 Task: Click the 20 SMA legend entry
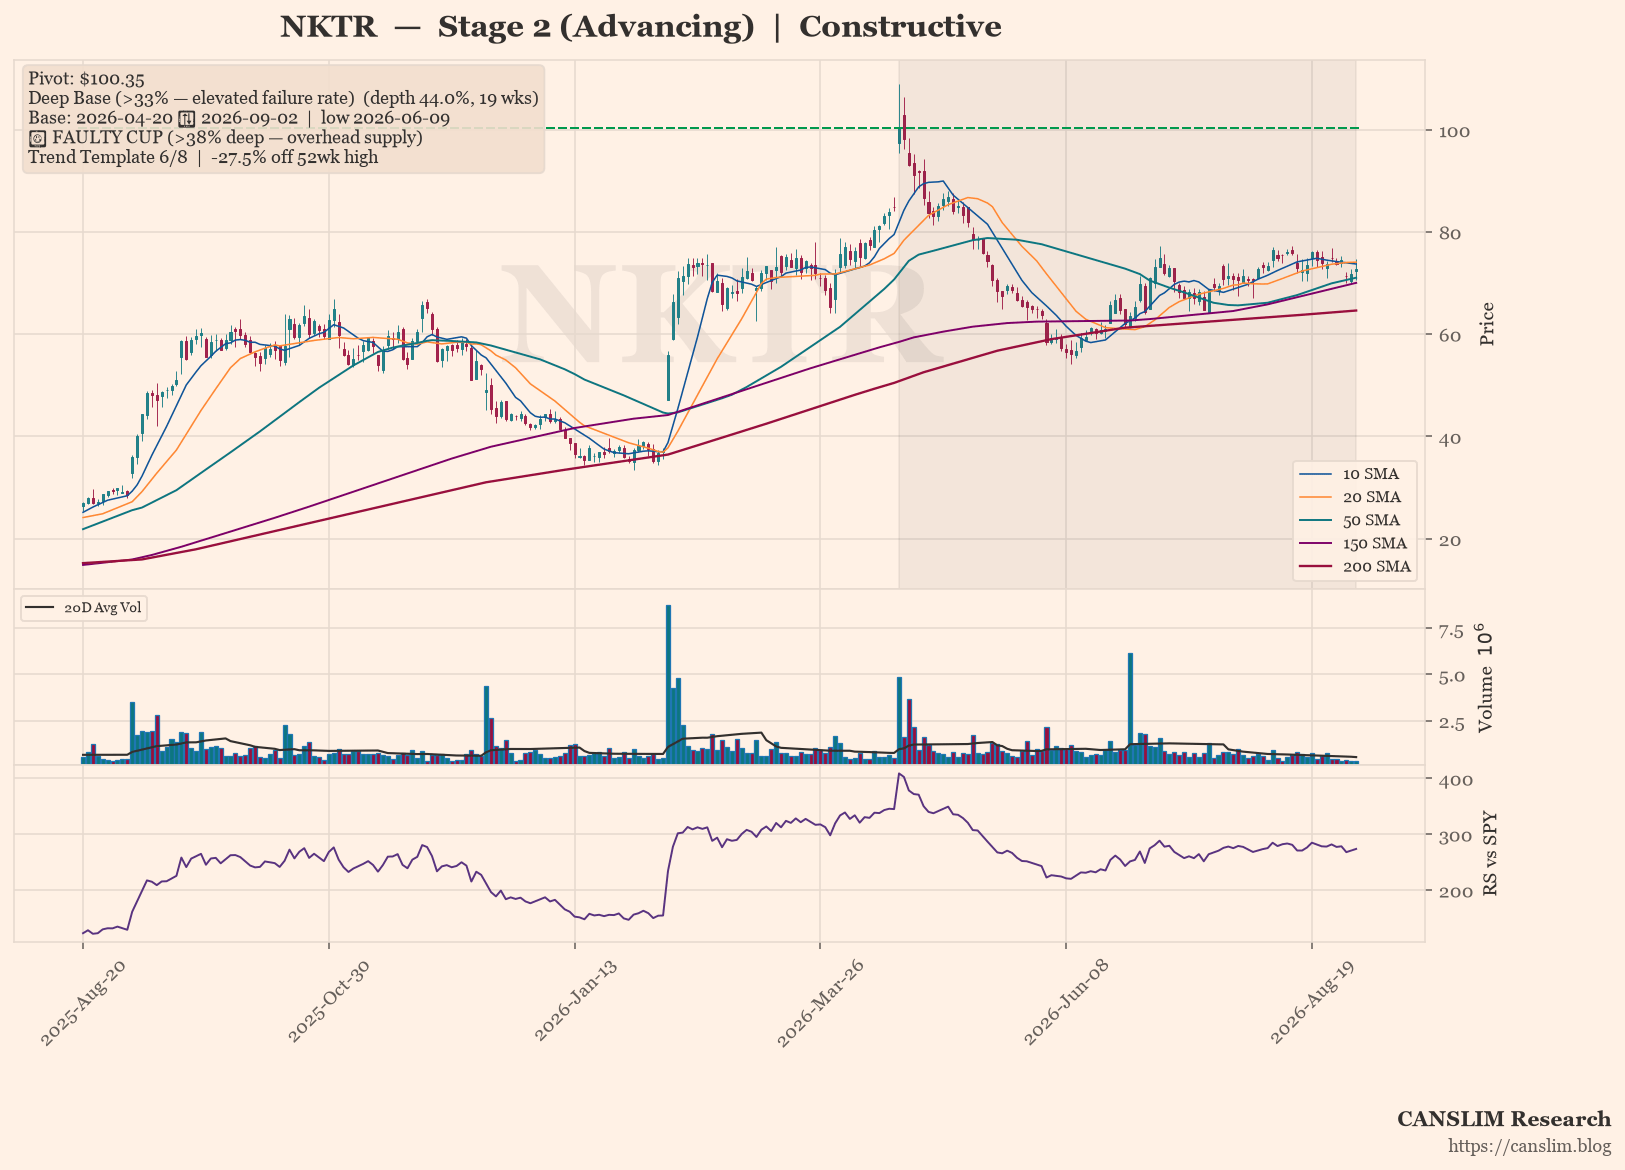pos(1350,497)
